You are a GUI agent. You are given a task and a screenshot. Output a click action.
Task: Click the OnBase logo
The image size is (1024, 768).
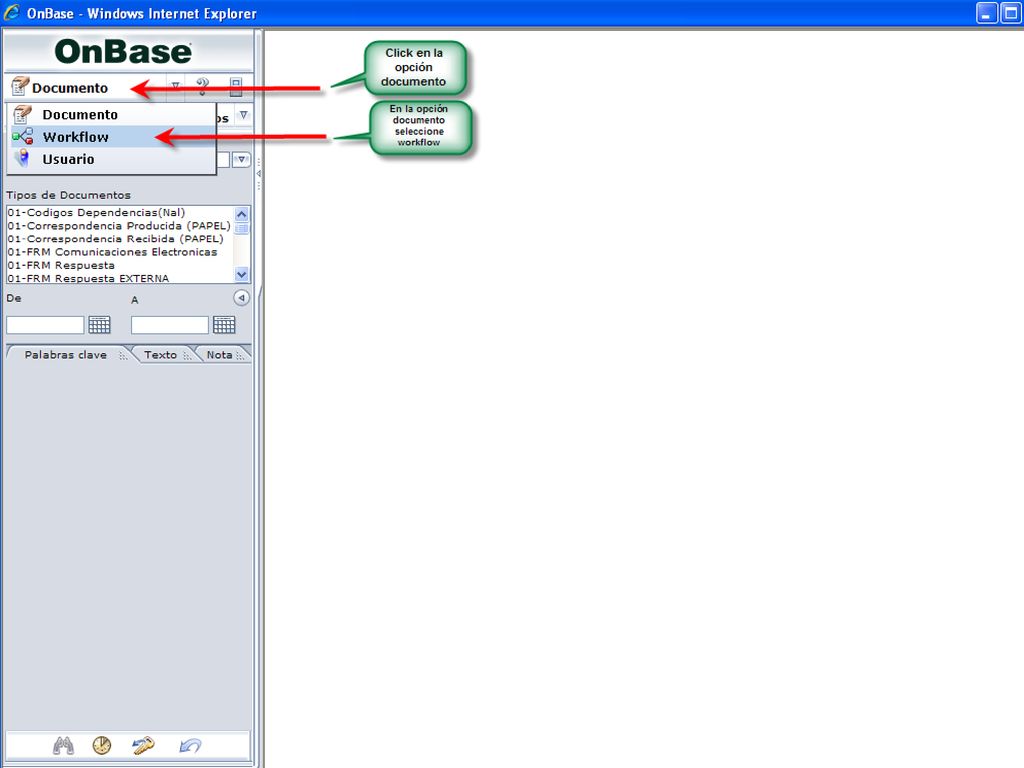pos(123,52)
